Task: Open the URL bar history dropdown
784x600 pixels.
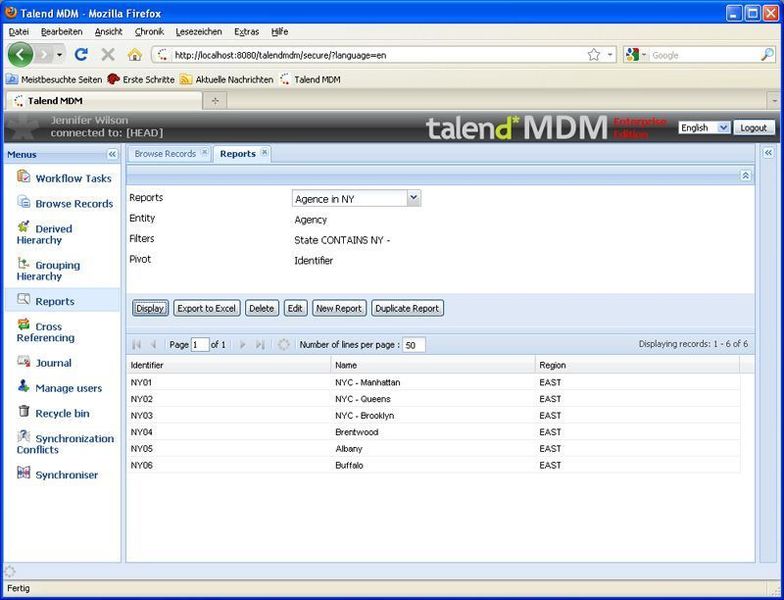Action: tap(610, 54)
